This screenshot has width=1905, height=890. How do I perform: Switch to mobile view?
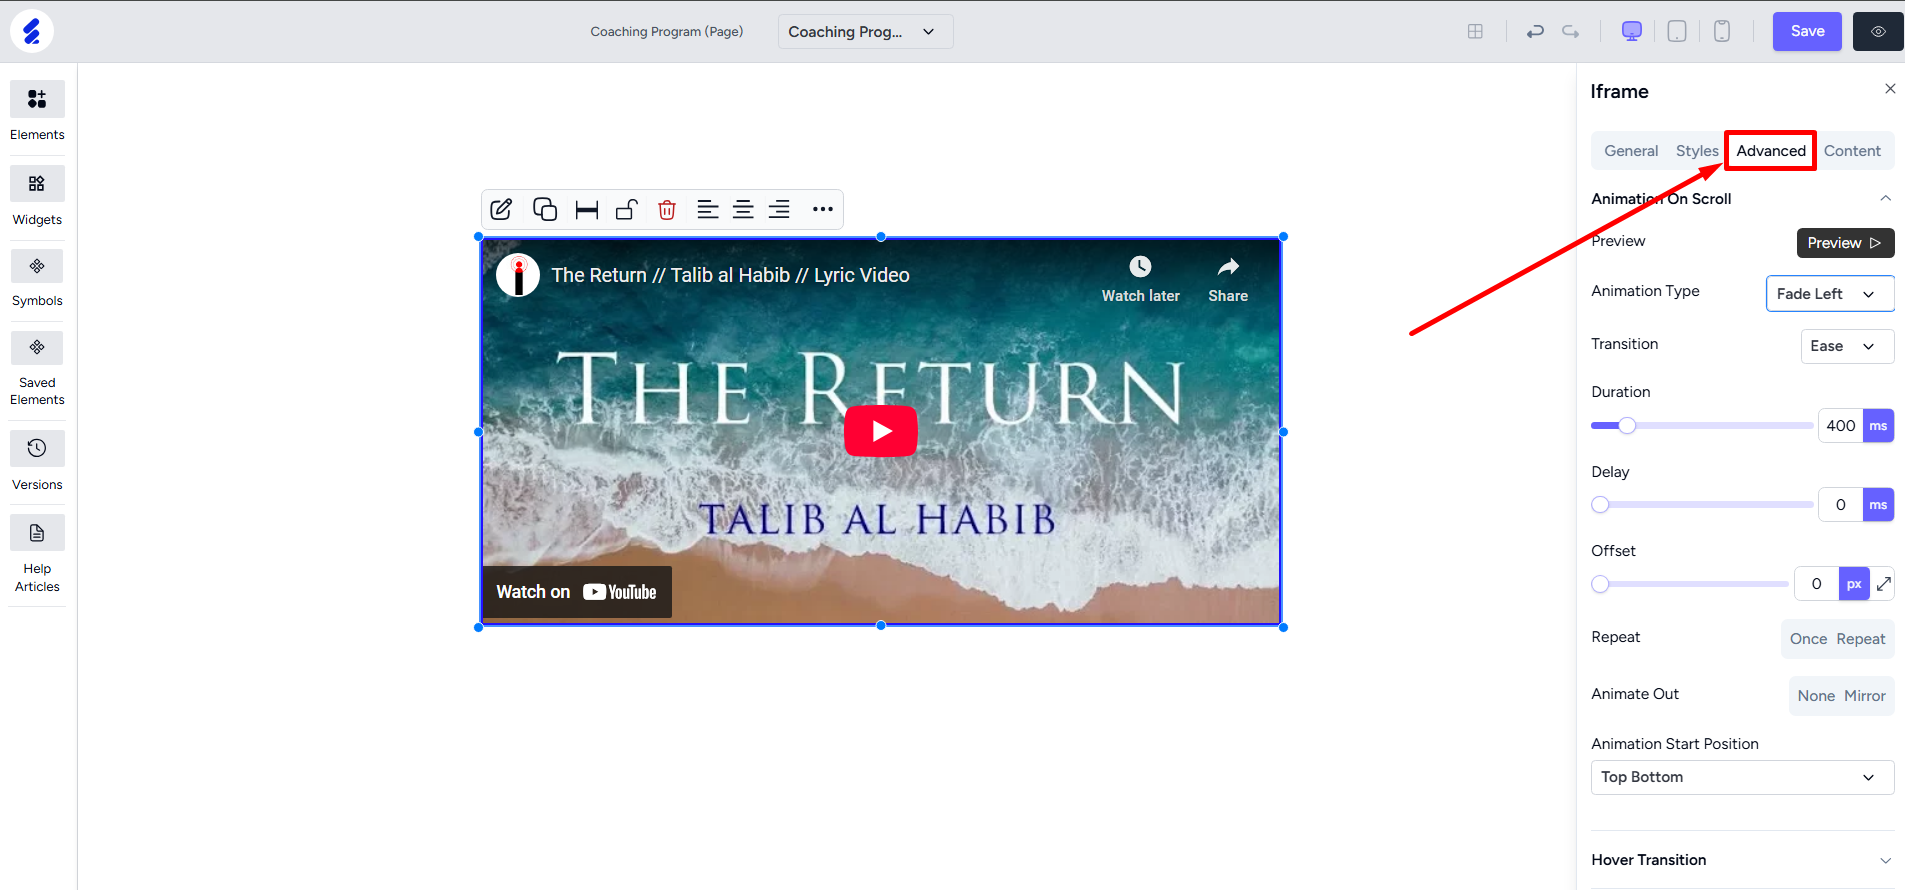(1722, 31)
